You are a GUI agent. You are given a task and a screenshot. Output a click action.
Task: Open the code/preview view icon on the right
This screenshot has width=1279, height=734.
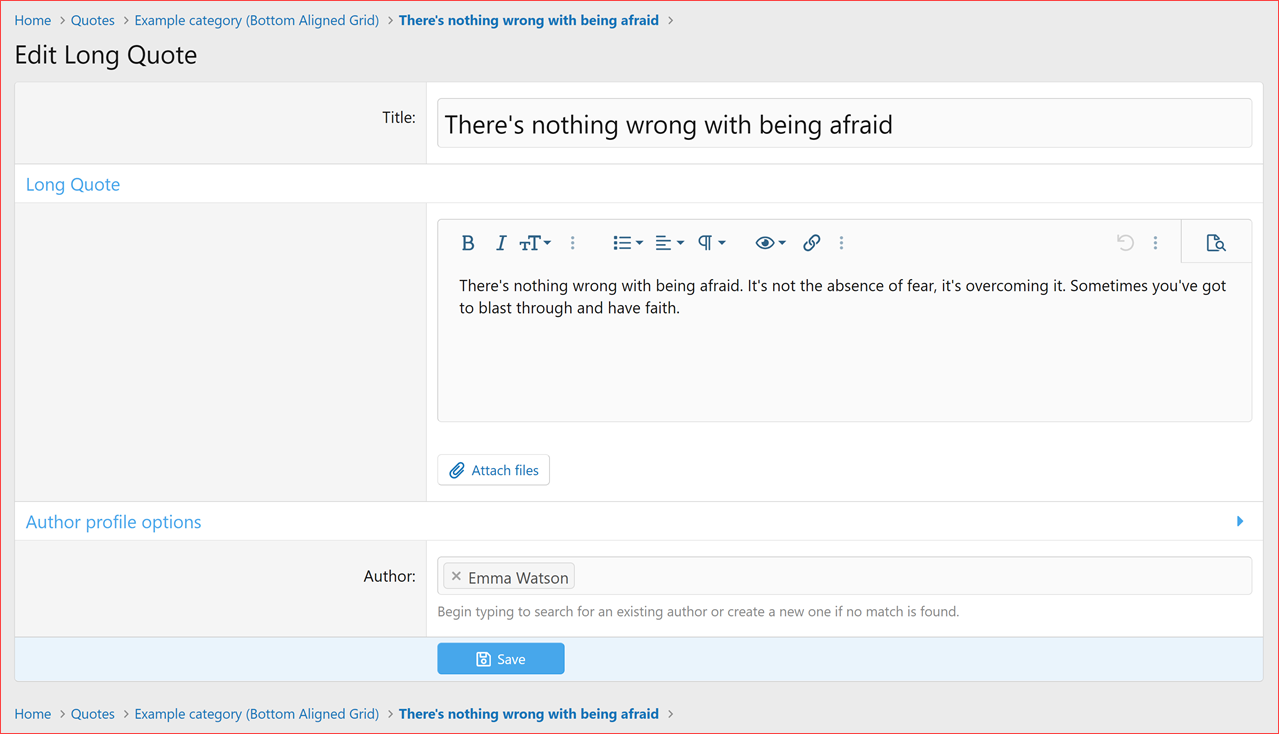pos(1216,242)
